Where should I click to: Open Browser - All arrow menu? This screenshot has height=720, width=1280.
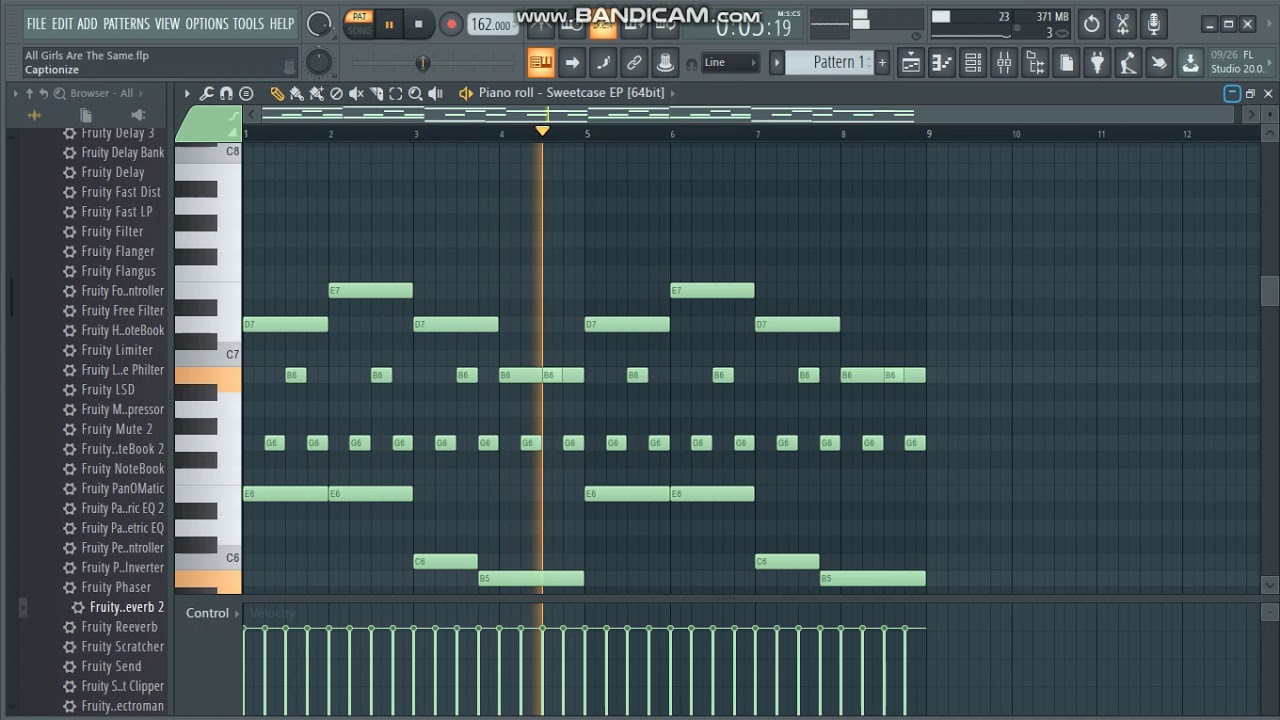[x=140, y=93]
